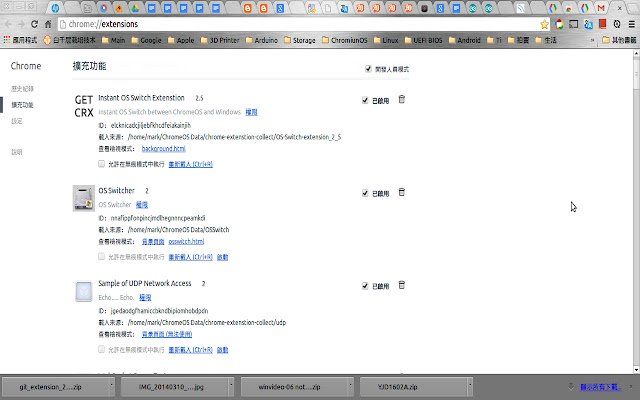Launch Sample of UDP Network Access via link
Image resolution: width=640 pixels, height=400 pixels.
click(222, 350)
